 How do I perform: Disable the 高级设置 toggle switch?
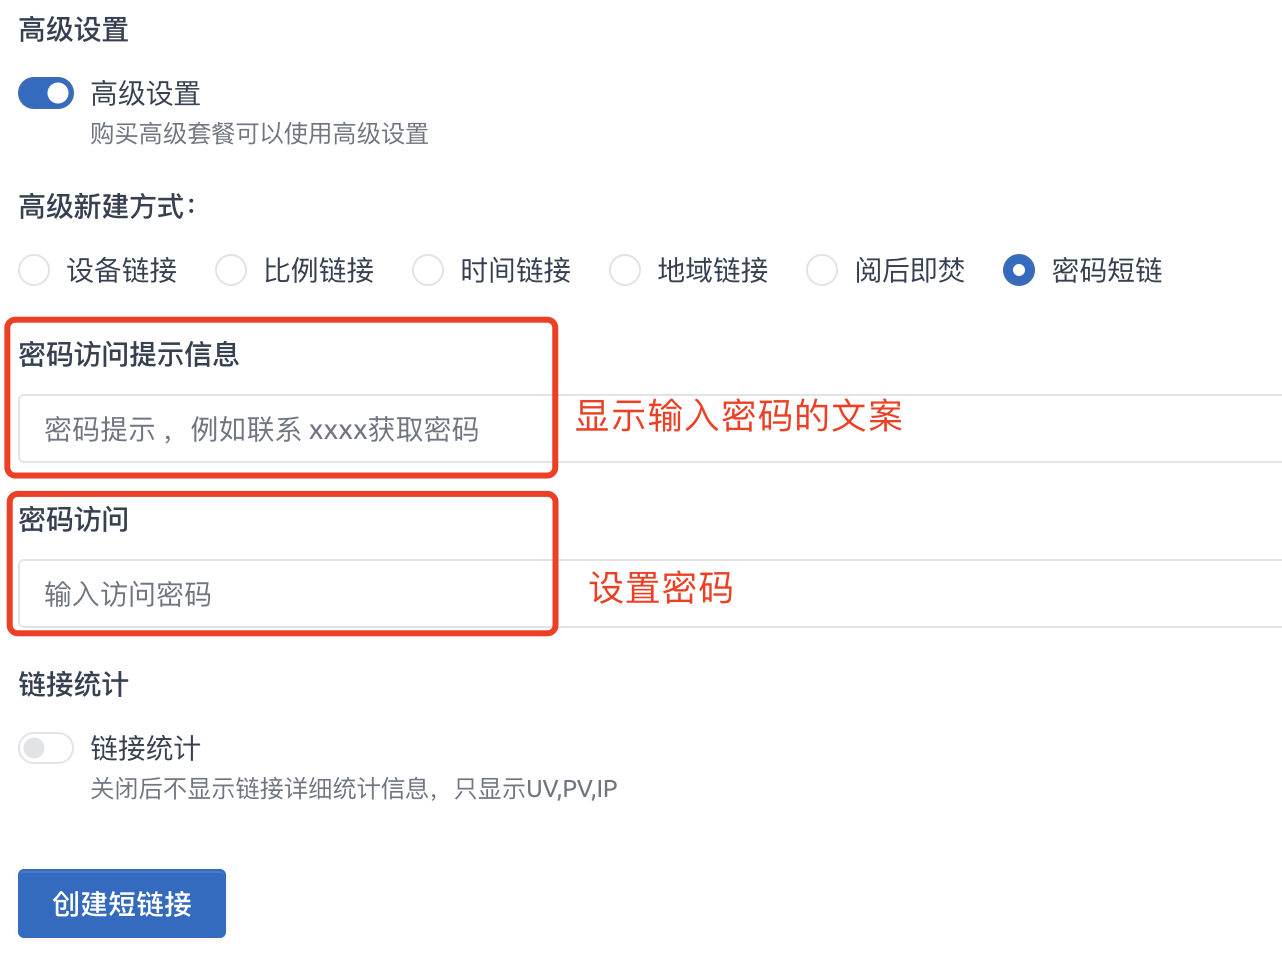coord(45,92)
